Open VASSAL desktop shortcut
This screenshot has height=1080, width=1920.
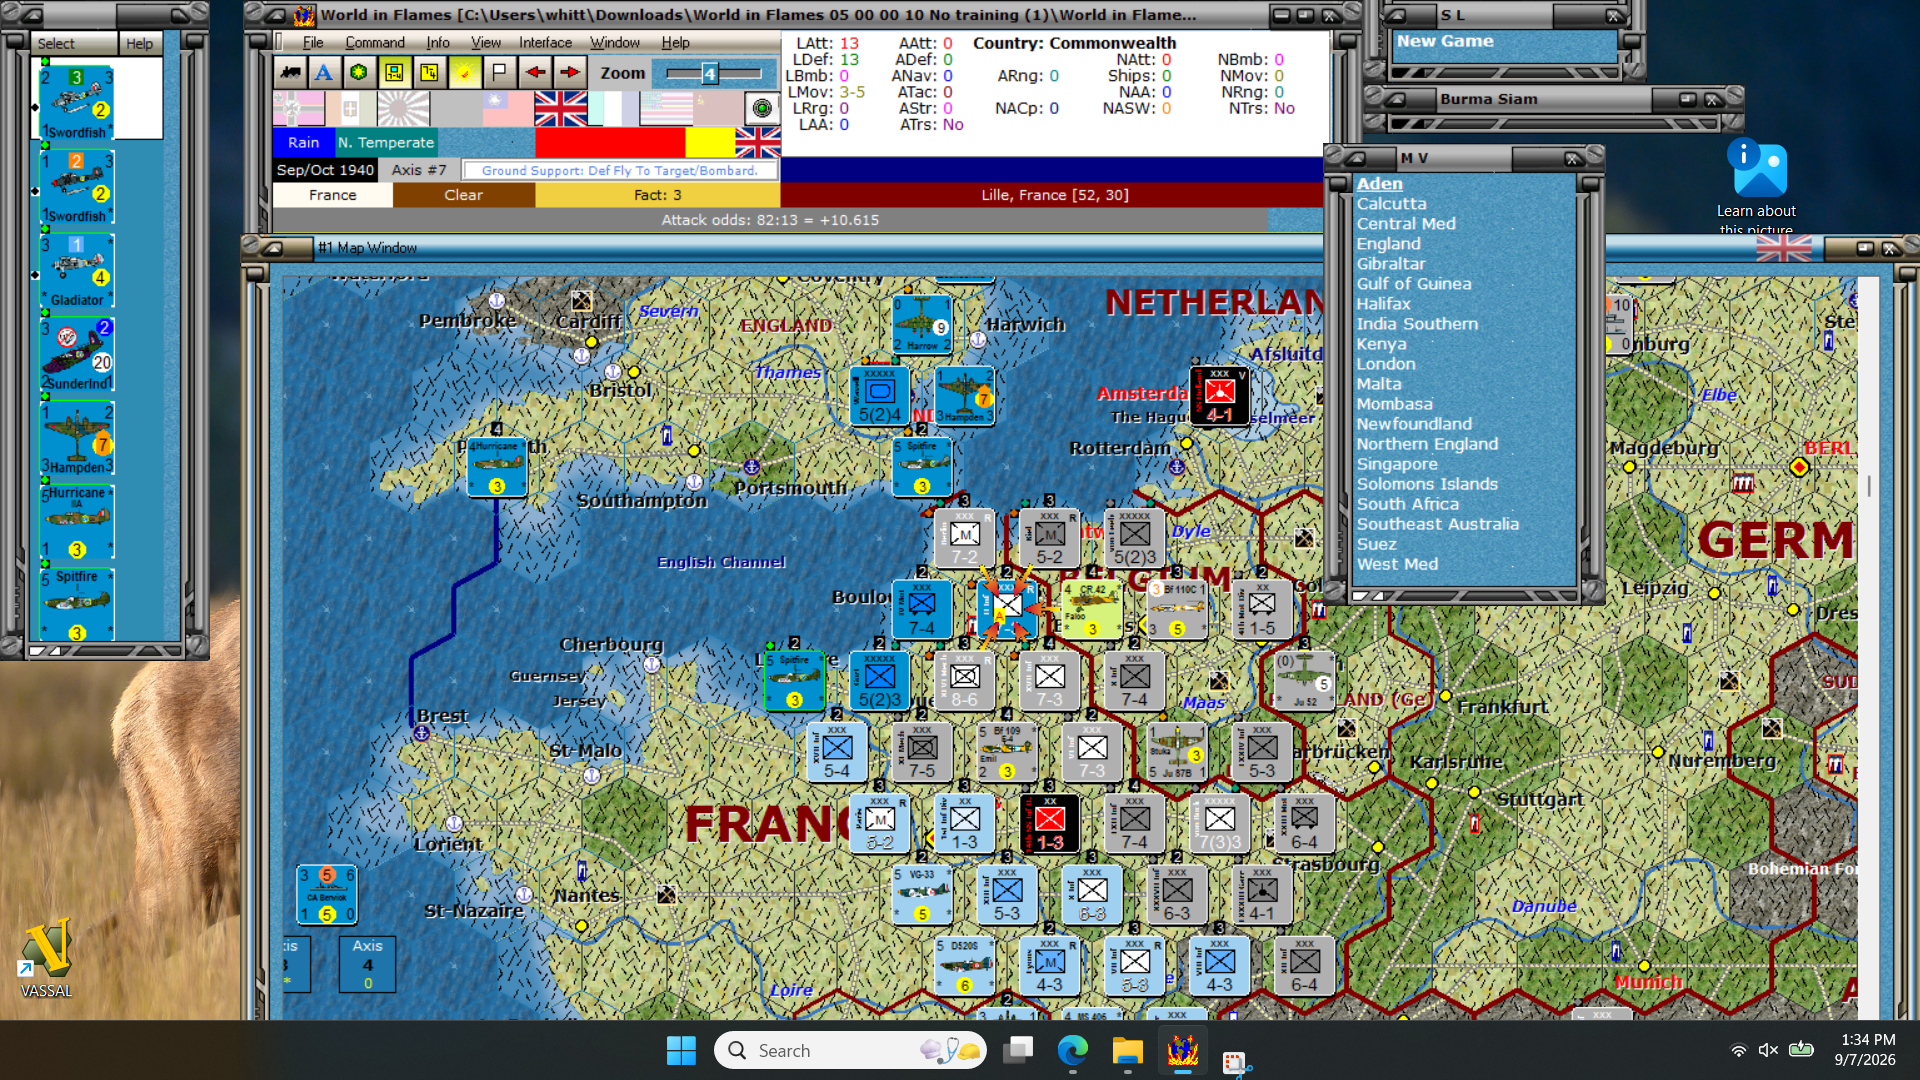tap(46, 958)
